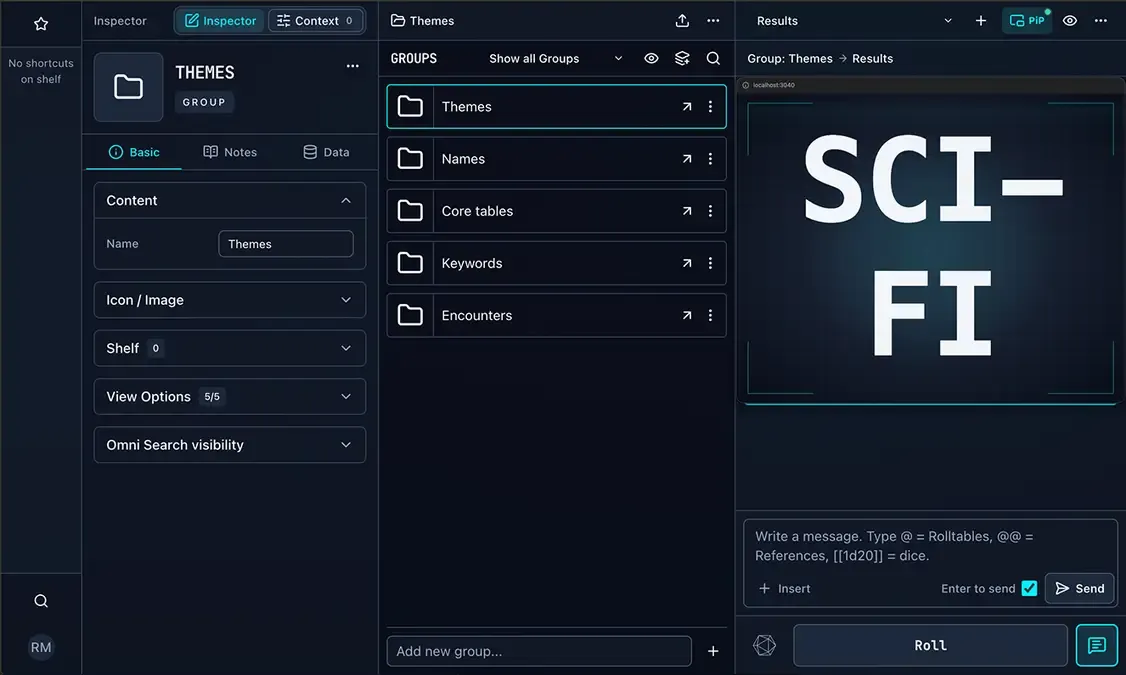The width and height of the screenshot is (1126, 675).
Task: Toggle the Enter to send checkbox
Action: click(x=1029, y=588)
